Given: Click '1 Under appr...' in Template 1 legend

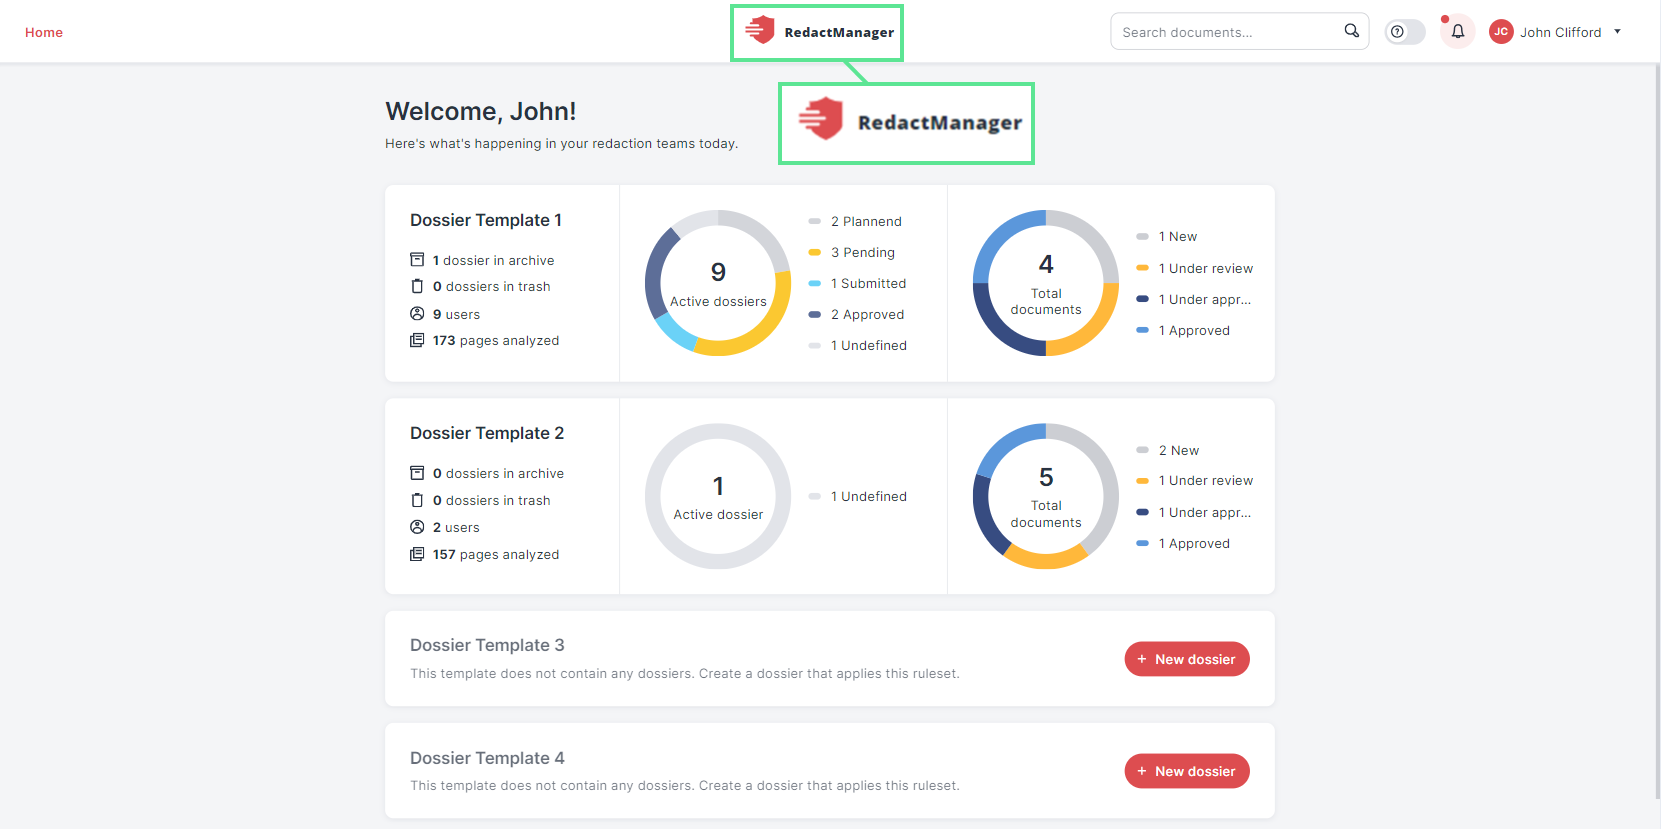Looking at the screenshot, I should point(1194,299).
